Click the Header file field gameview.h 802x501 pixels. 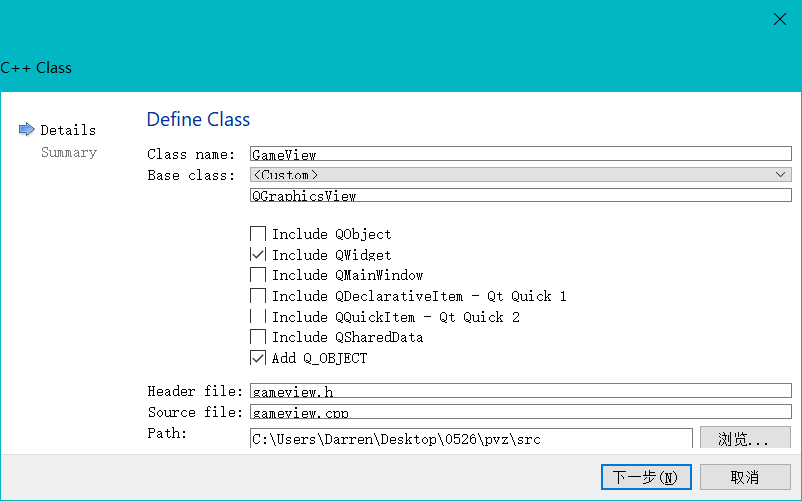(x=521, y=391)
